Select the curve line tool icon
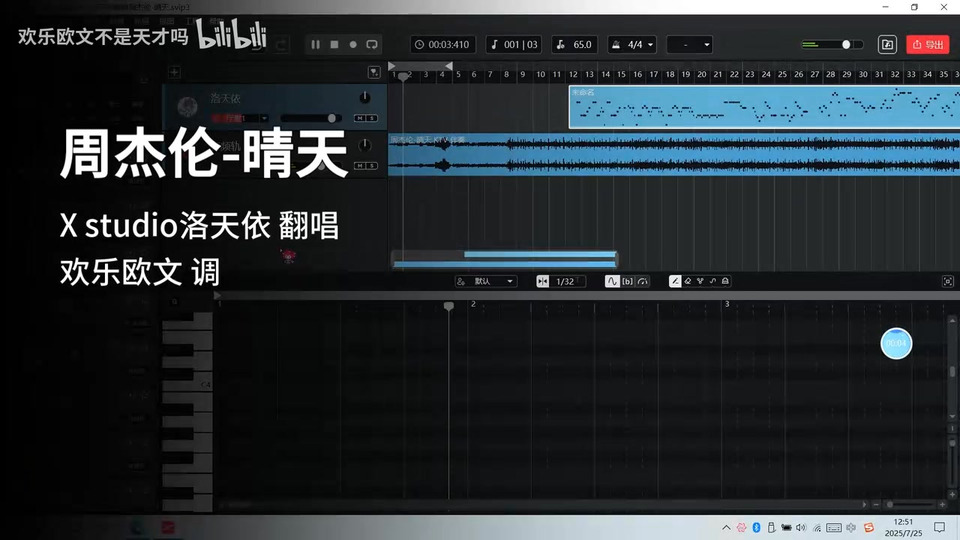The height and width of the screenshot is (540, 960). 713,281
